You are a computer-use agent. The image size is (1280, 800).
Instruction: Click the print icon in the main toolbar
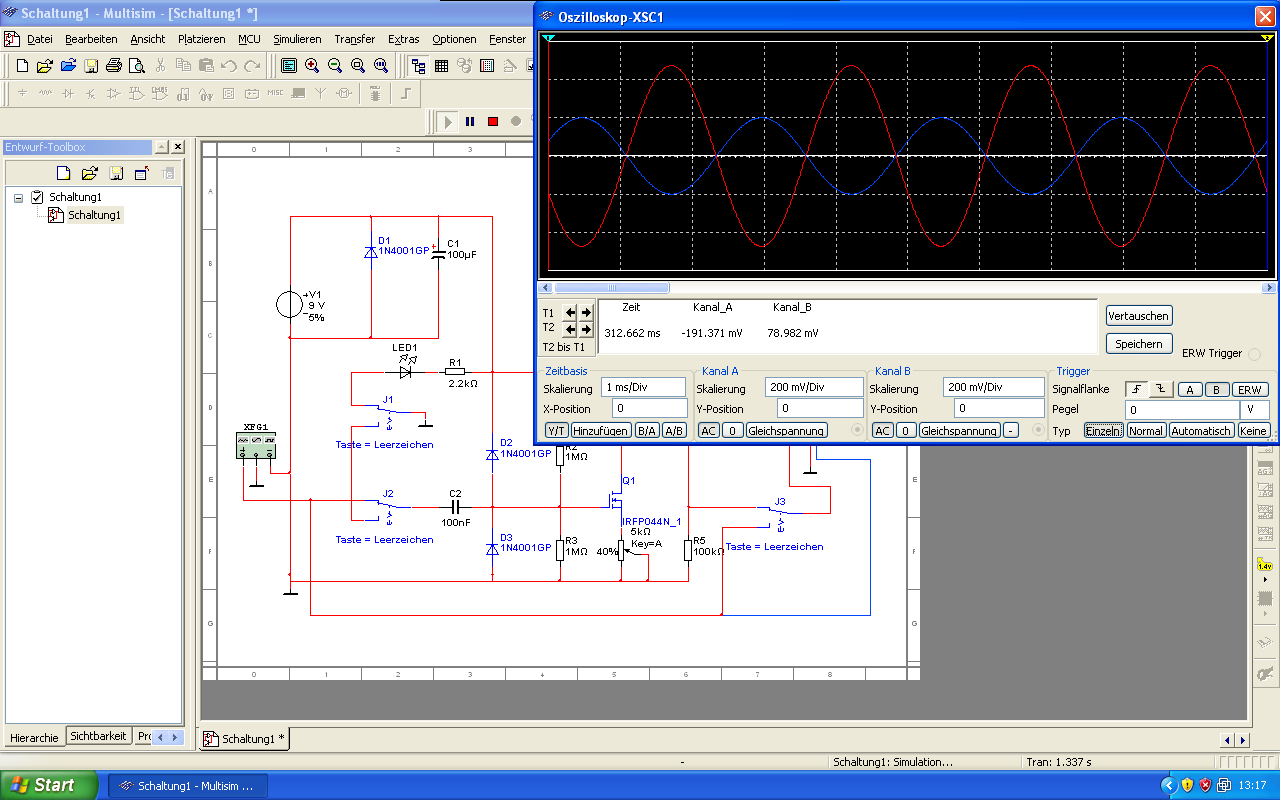click(114, 66)
